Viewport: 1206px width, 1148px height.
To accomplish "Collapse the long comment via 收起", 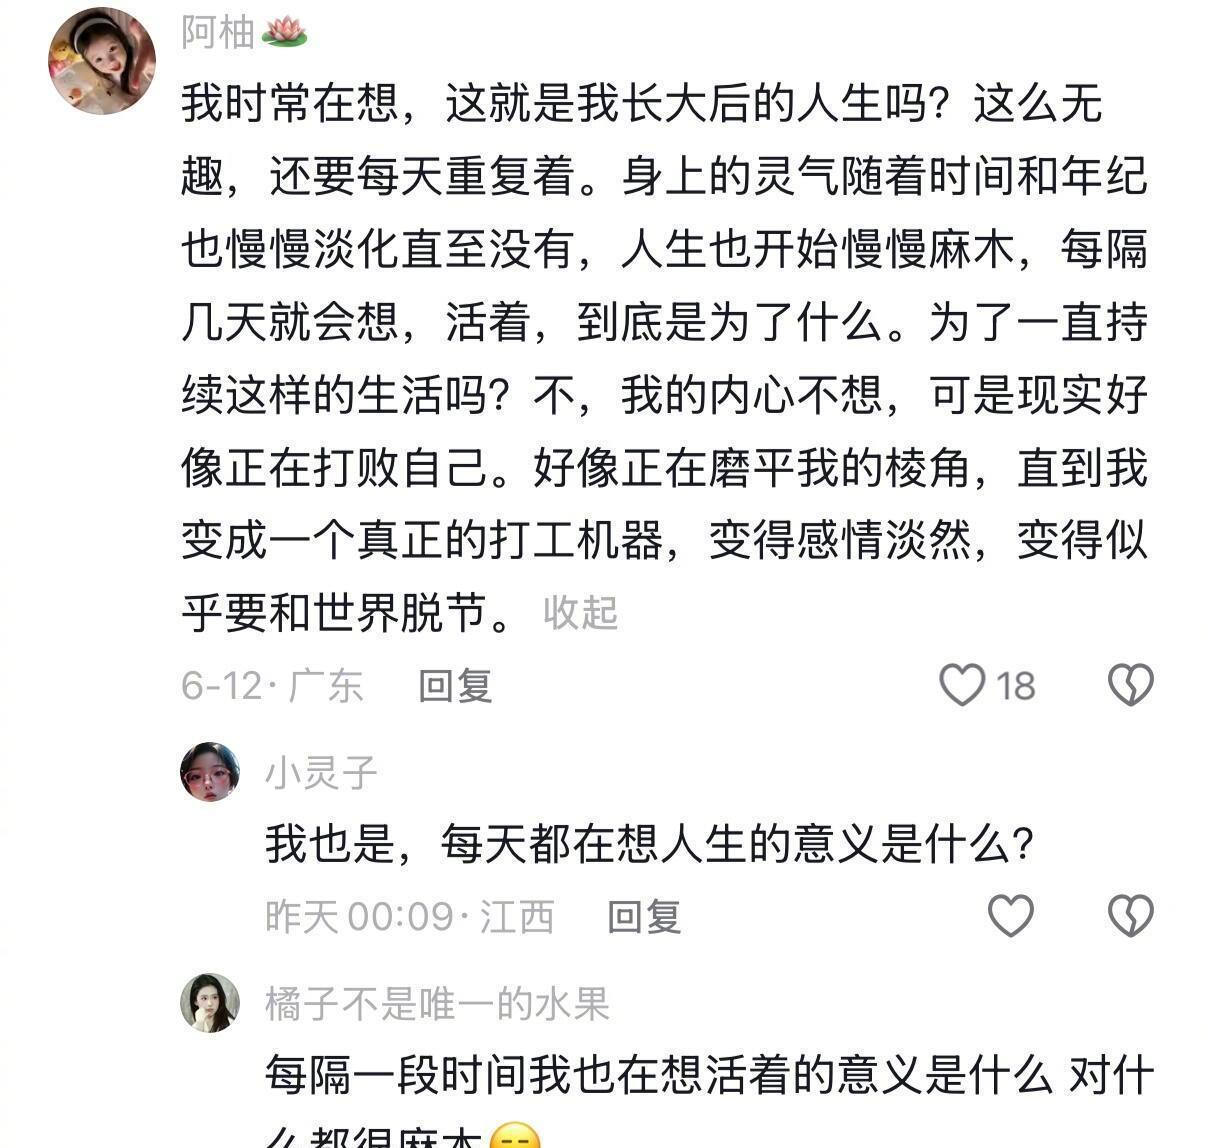I will coord(580,613).
